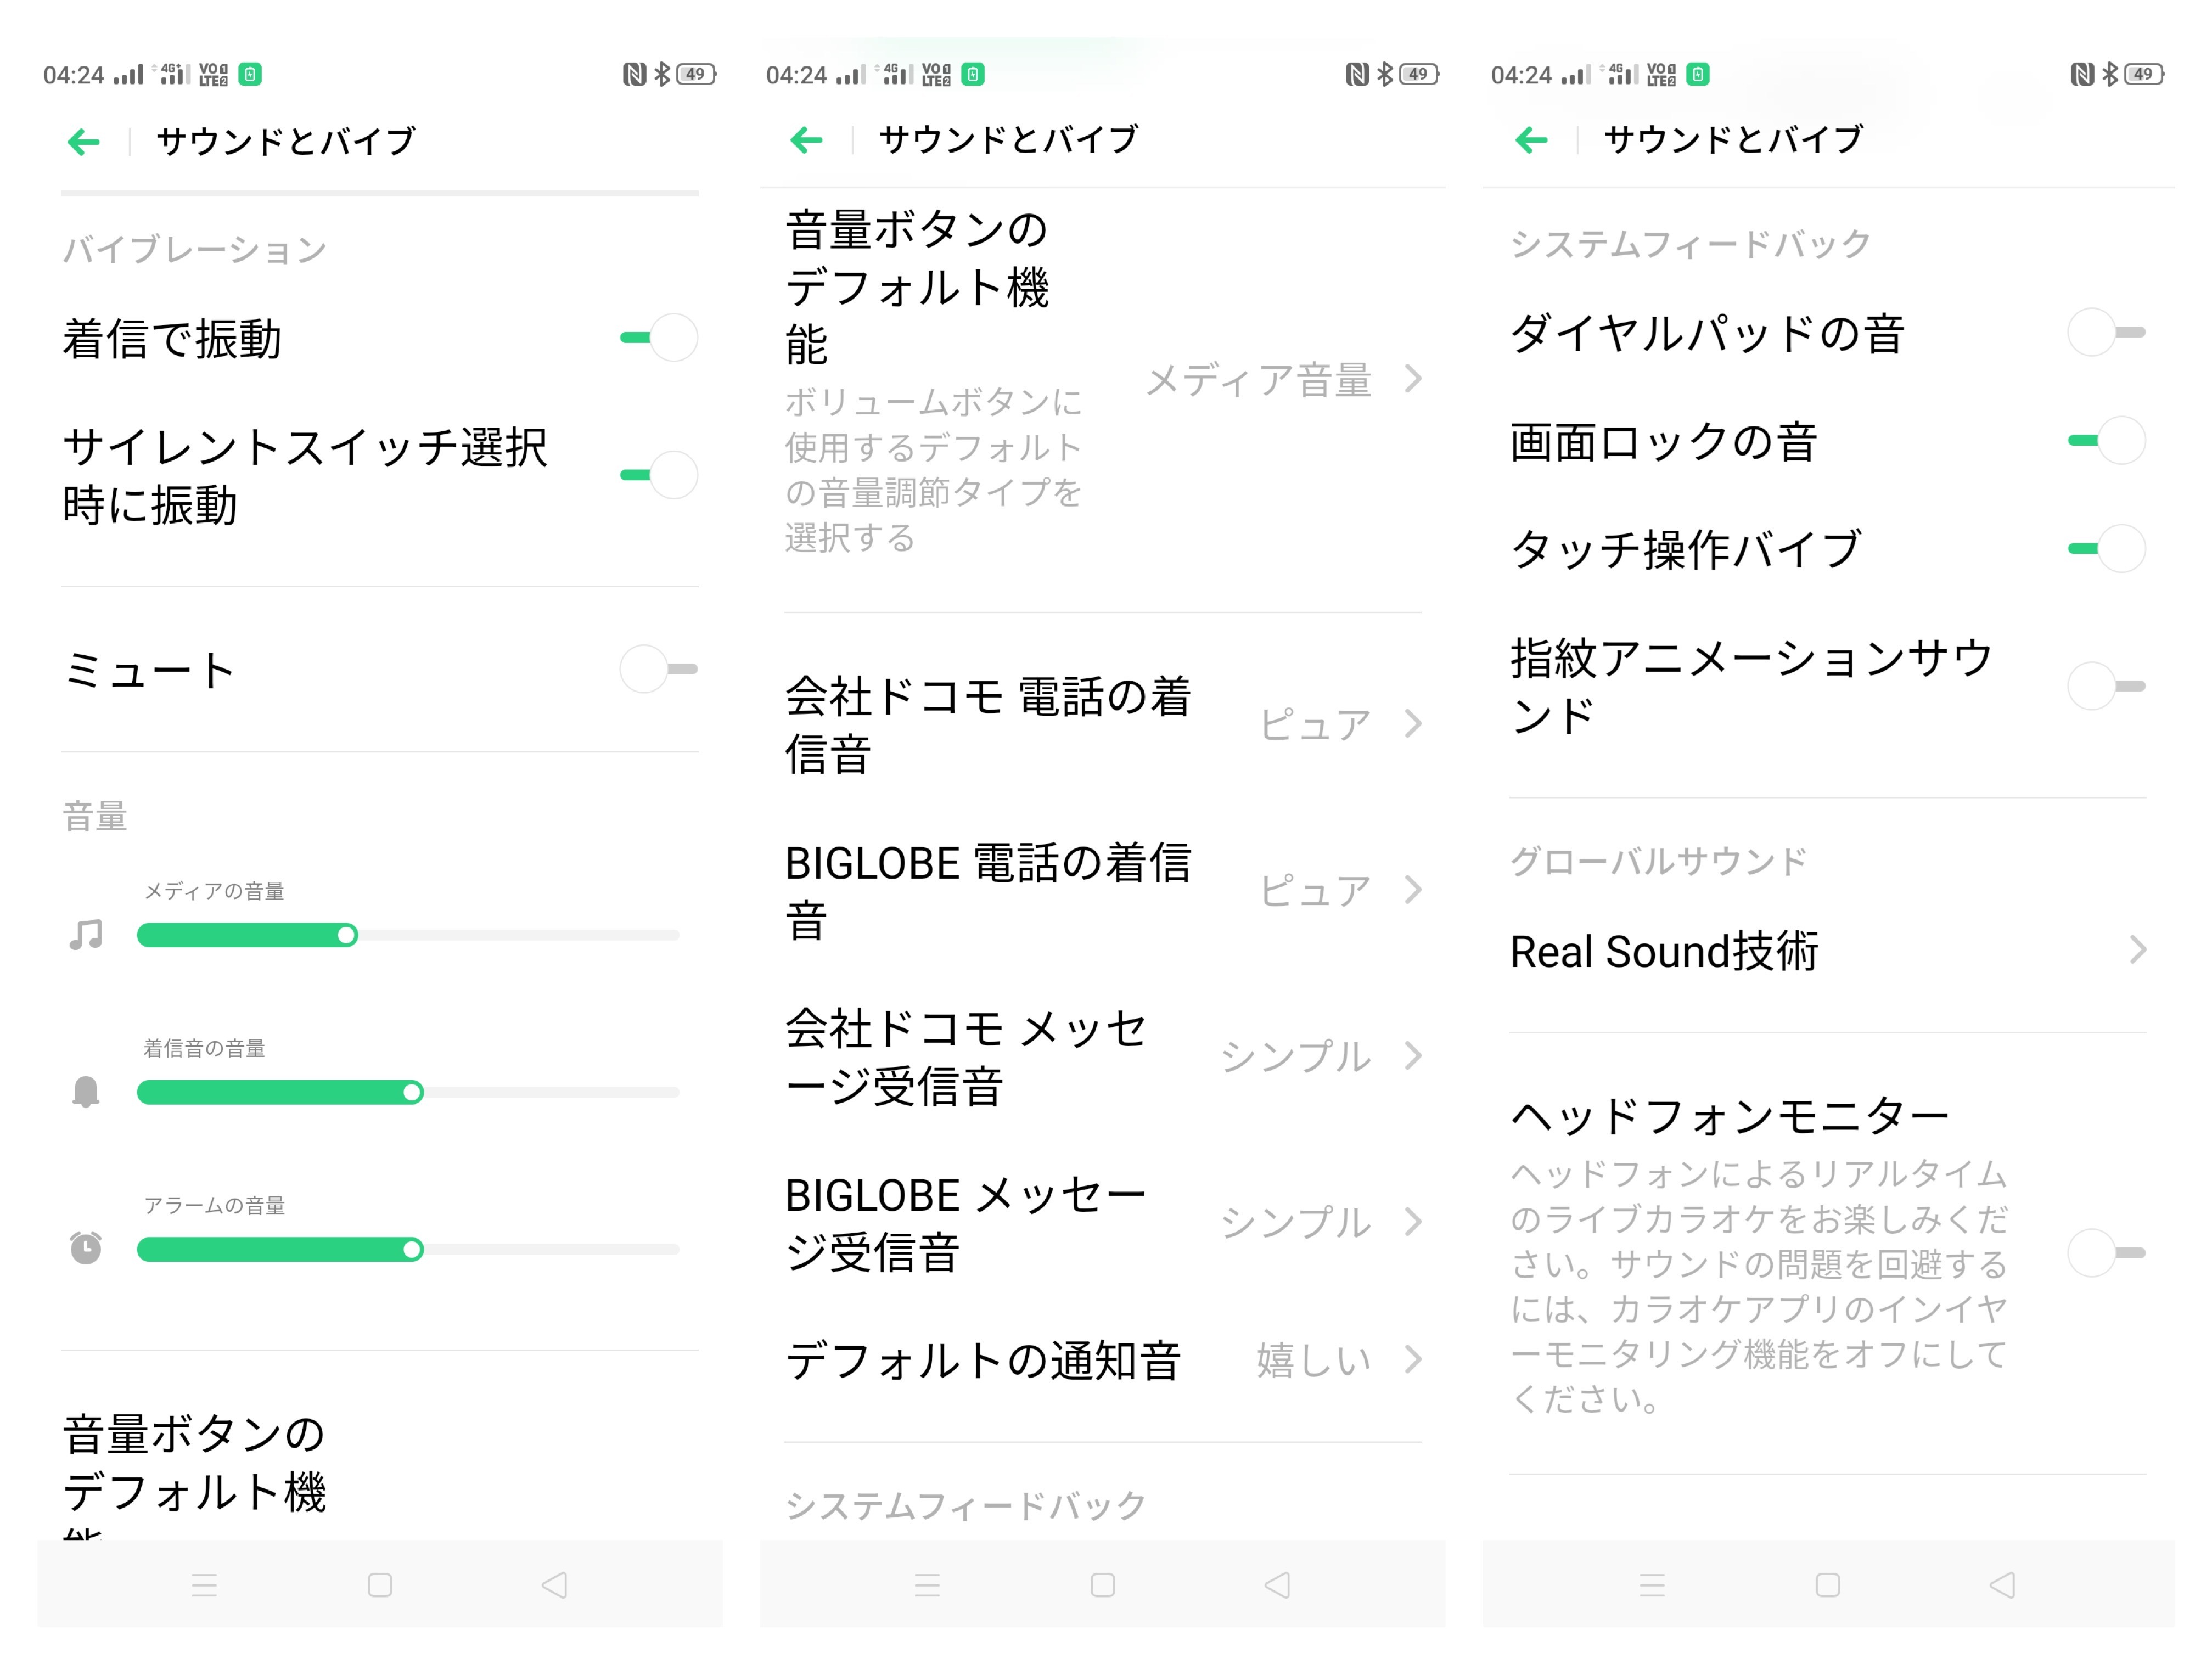This screenshot has height=1664, width=2212.
Task: Open the メディア音量 default function chevron
Action: point(1412,379)
